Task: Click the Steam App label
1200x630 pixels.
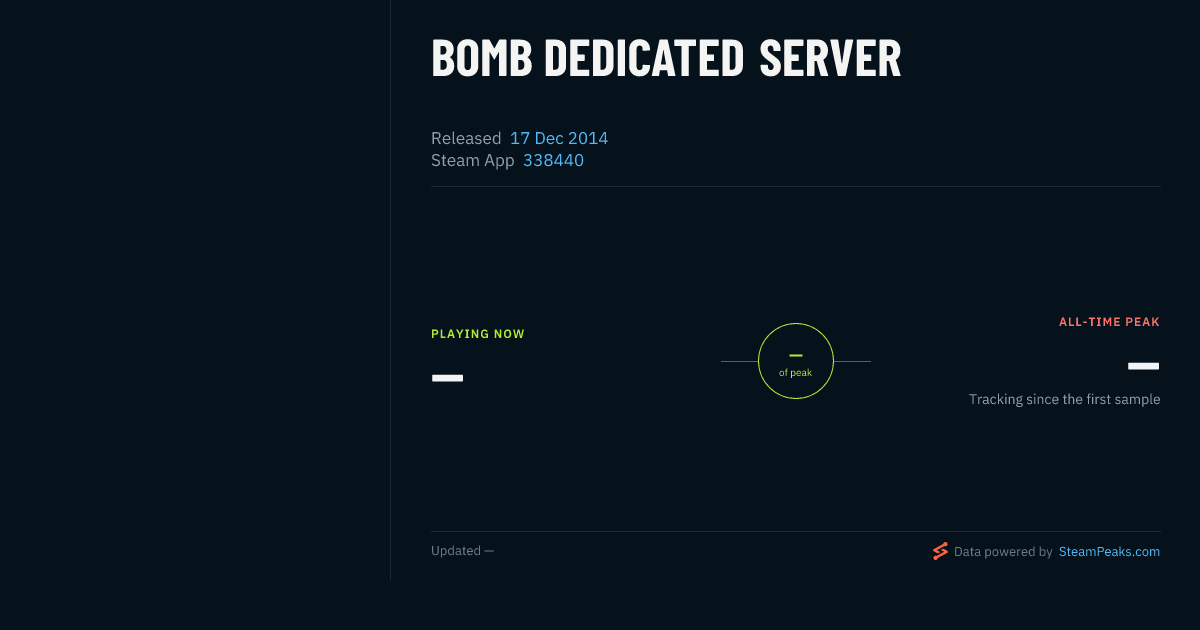Action: click(x=473, y=160)
